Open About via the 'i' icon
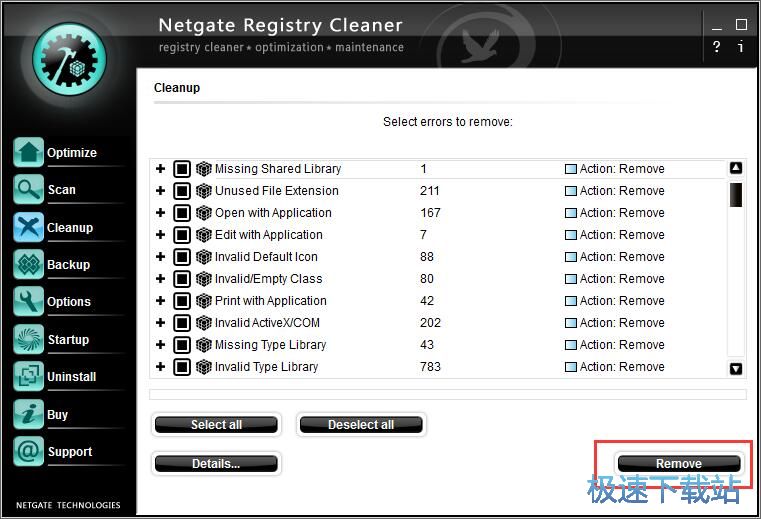 click(x=741, y=47)
